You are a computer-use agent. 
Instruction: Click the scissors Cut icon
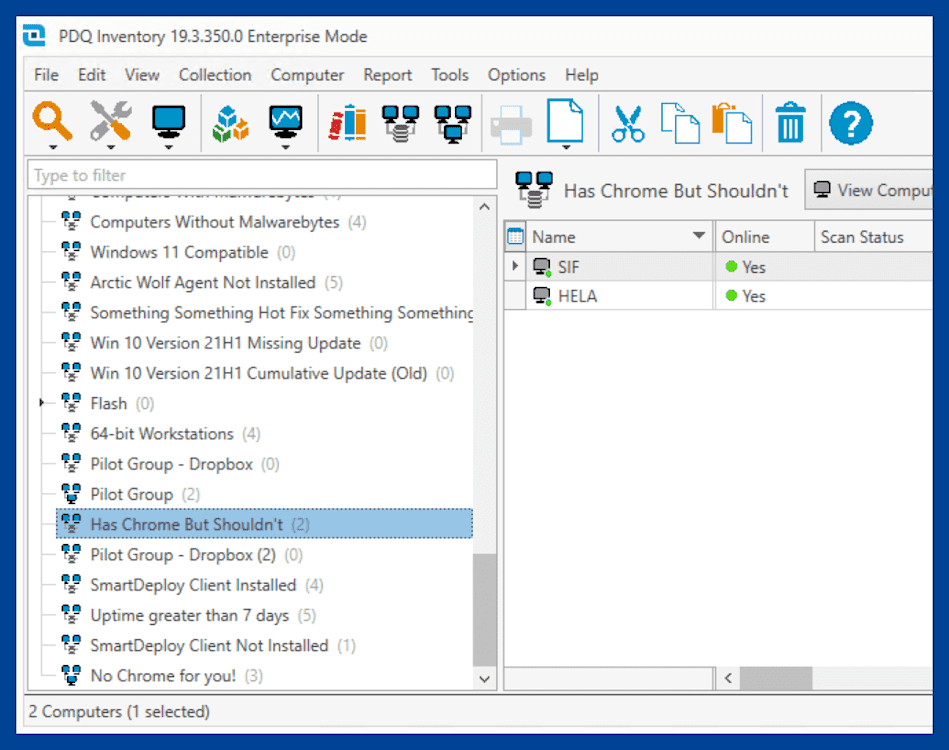628,123
